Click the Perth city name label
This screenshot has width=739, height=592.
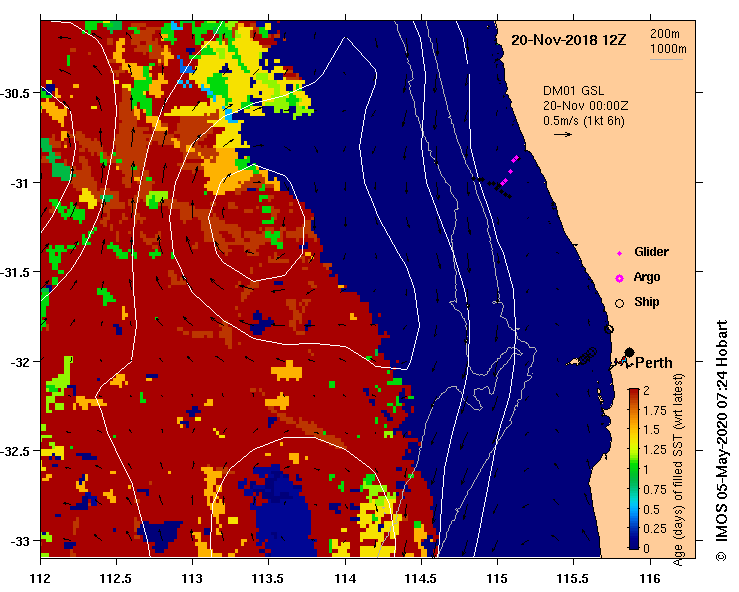654,363
